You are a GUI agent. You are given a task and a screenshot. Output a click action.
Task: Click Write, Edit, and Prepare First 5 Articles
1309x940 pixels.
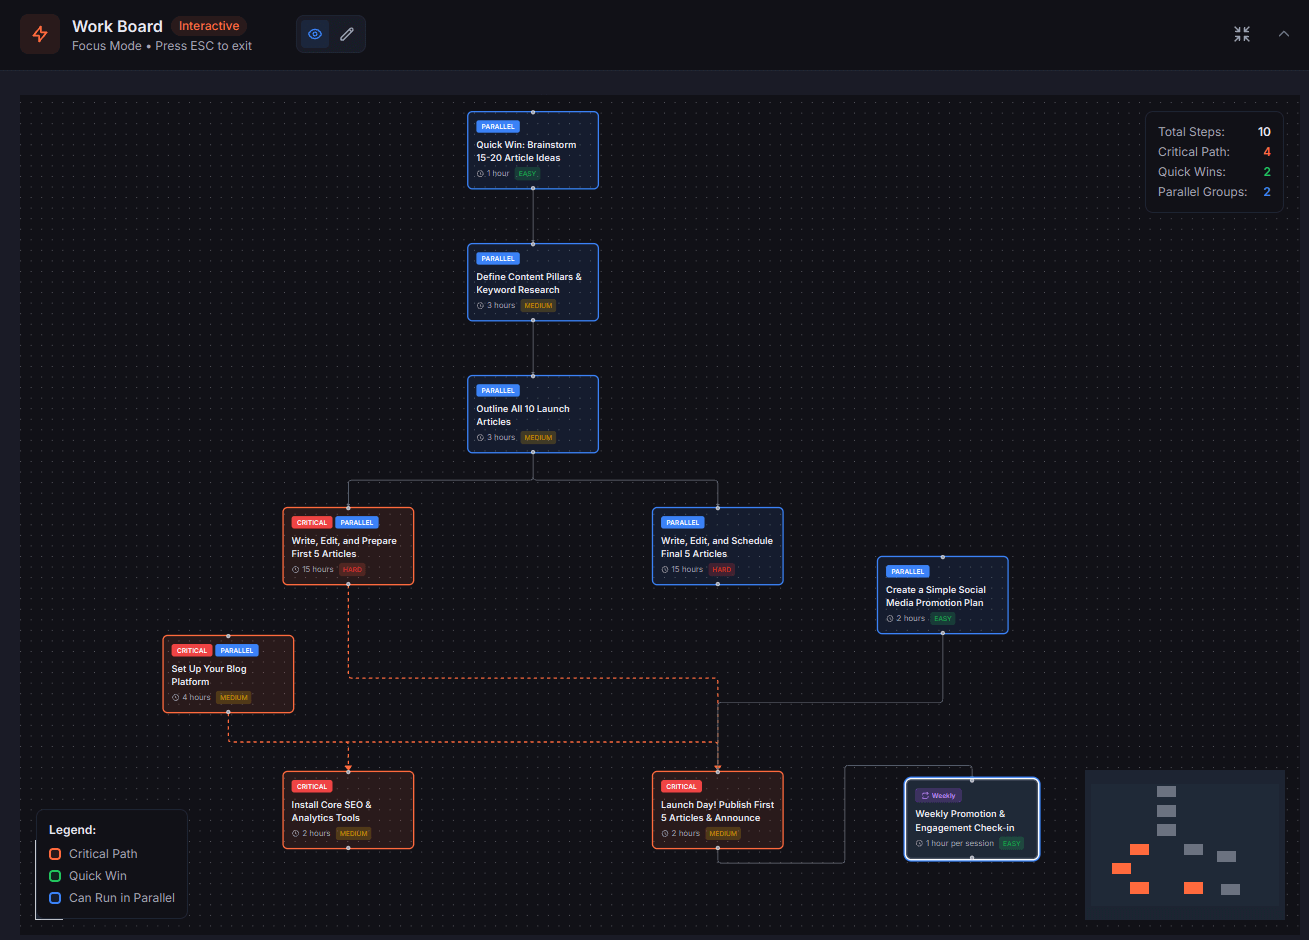click(347, 547)
